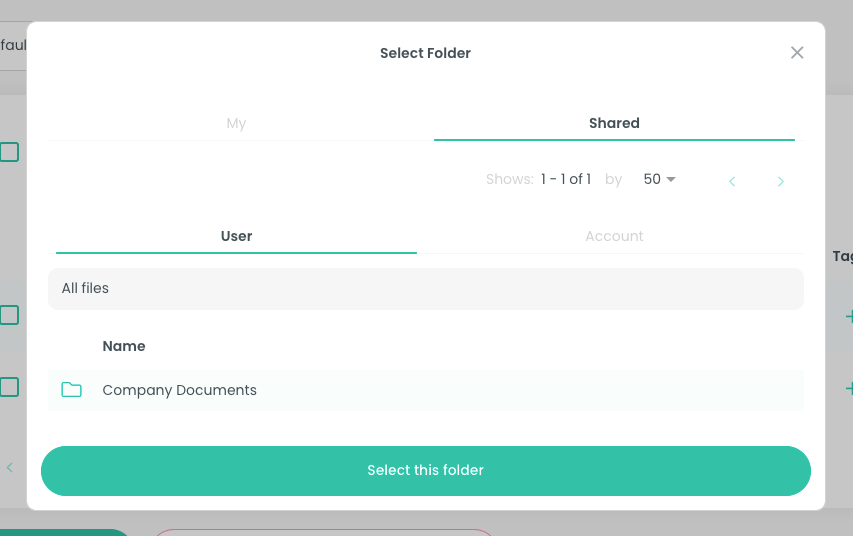Click the lower green plus icon at right edge
Image resolution: width=853 pixels, height=536 pixels.
point(848,388)
